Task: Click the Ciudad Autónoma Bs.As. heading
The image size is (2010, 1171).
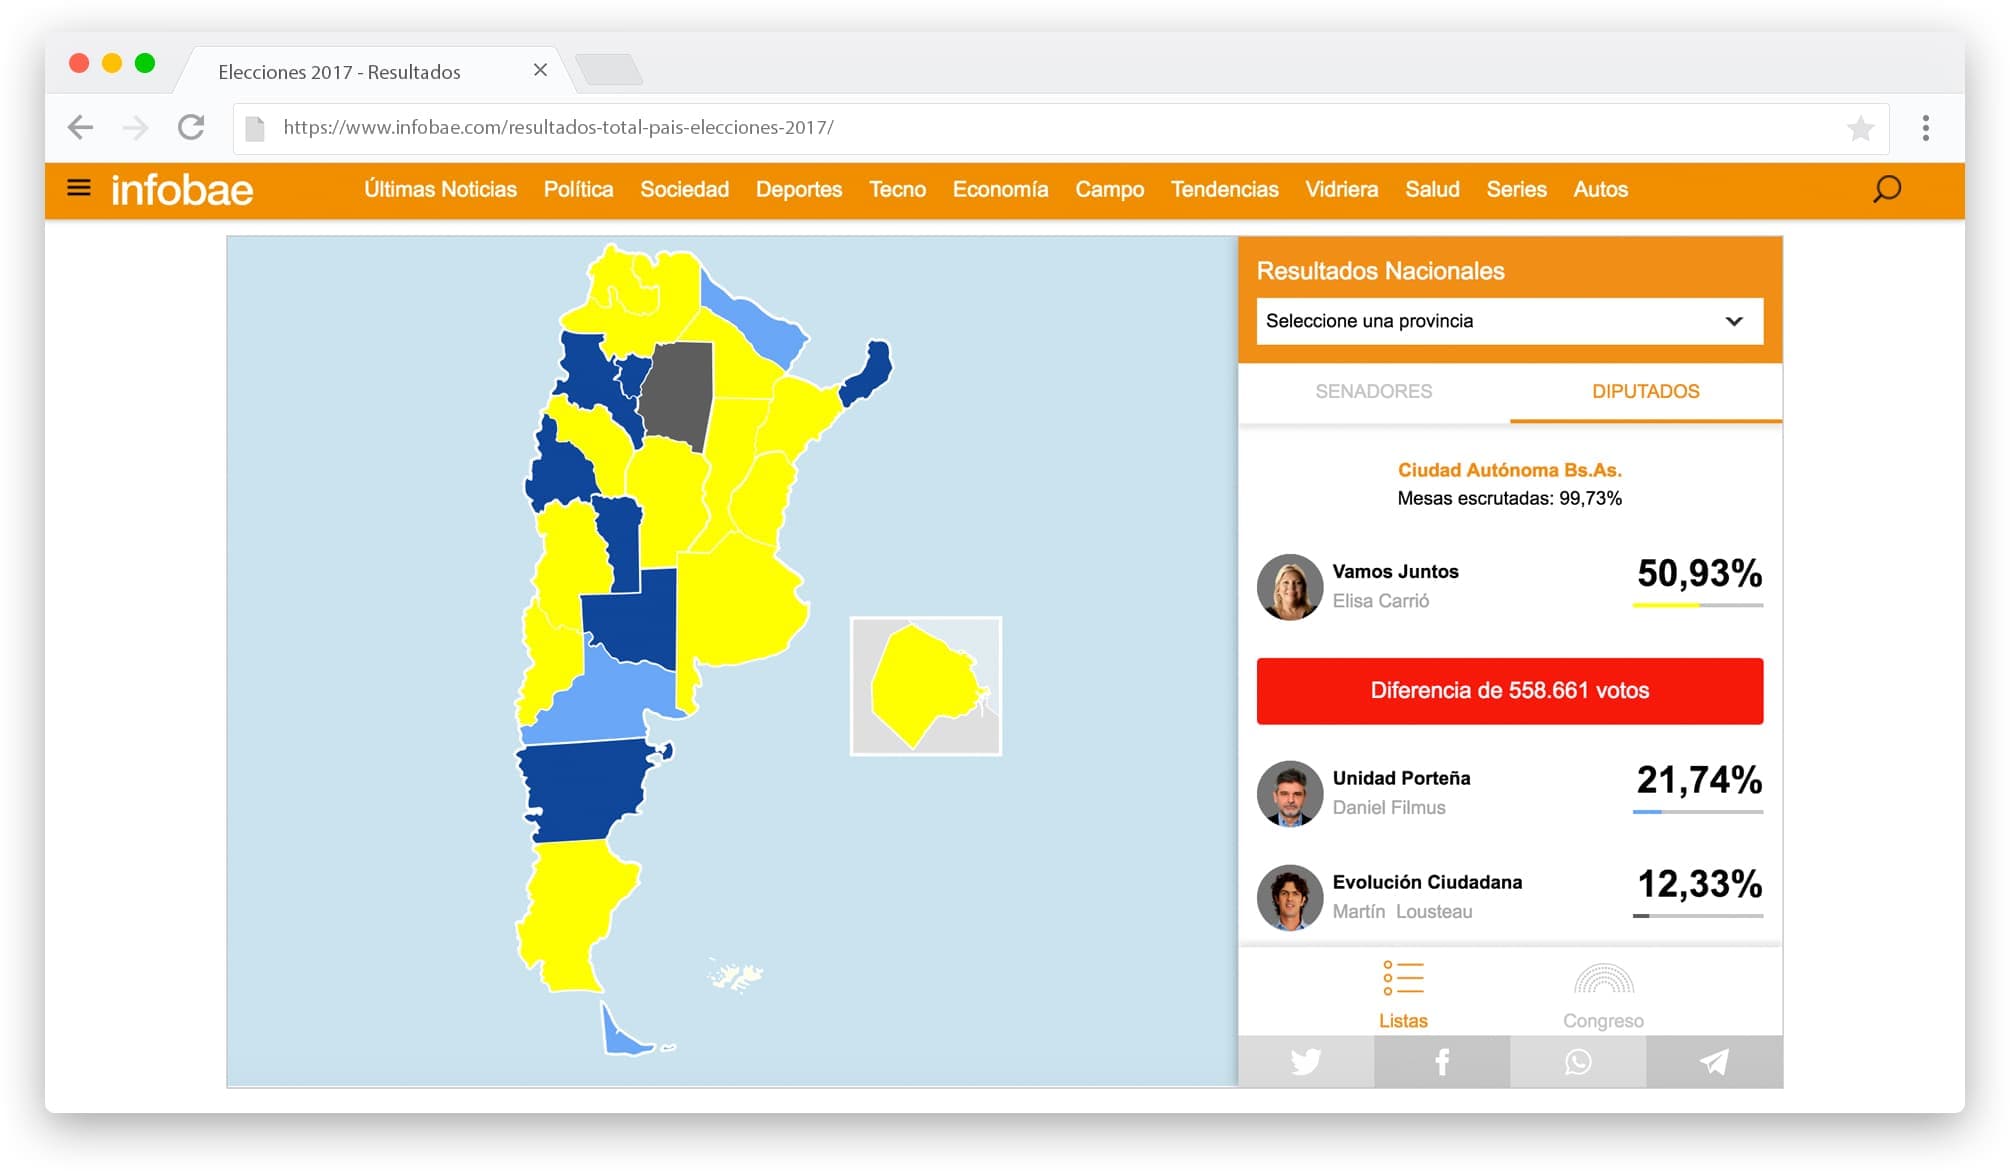Action: [1509, 470]
